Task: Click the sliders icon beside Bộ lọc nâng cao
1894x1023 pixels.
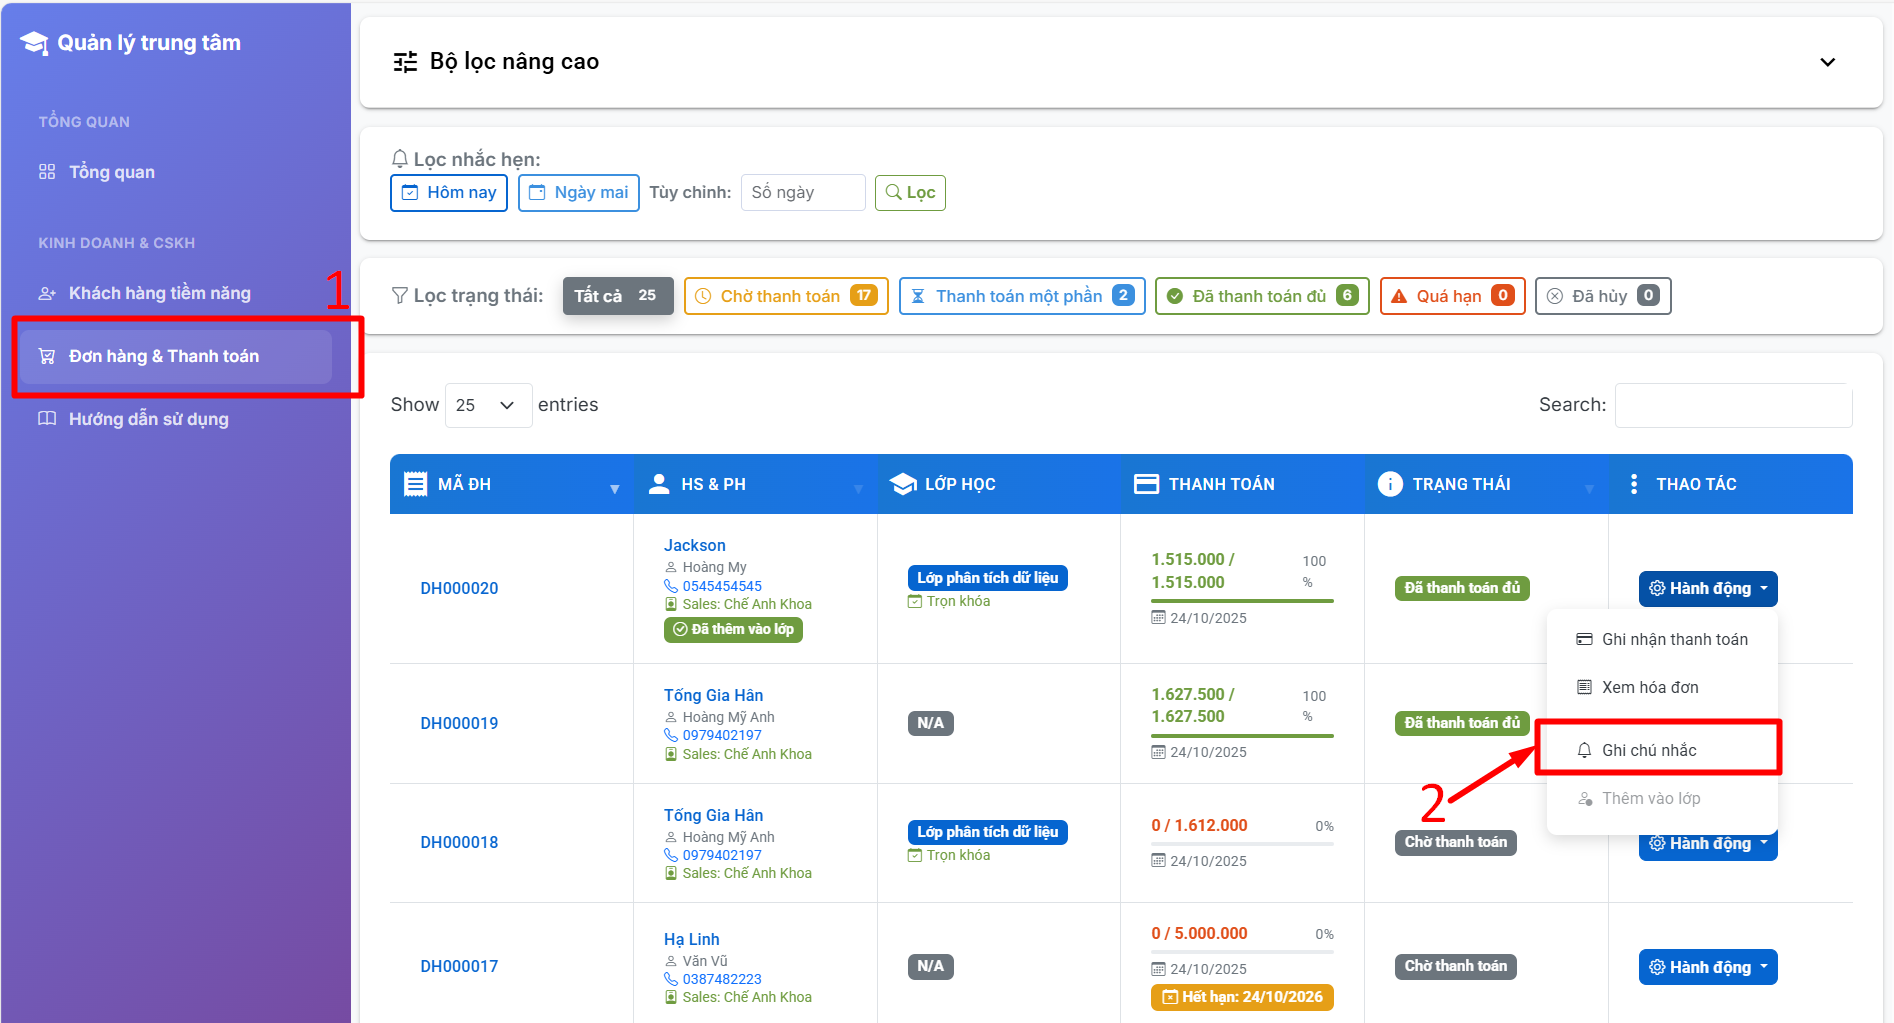Action: [x=405, y=62]
